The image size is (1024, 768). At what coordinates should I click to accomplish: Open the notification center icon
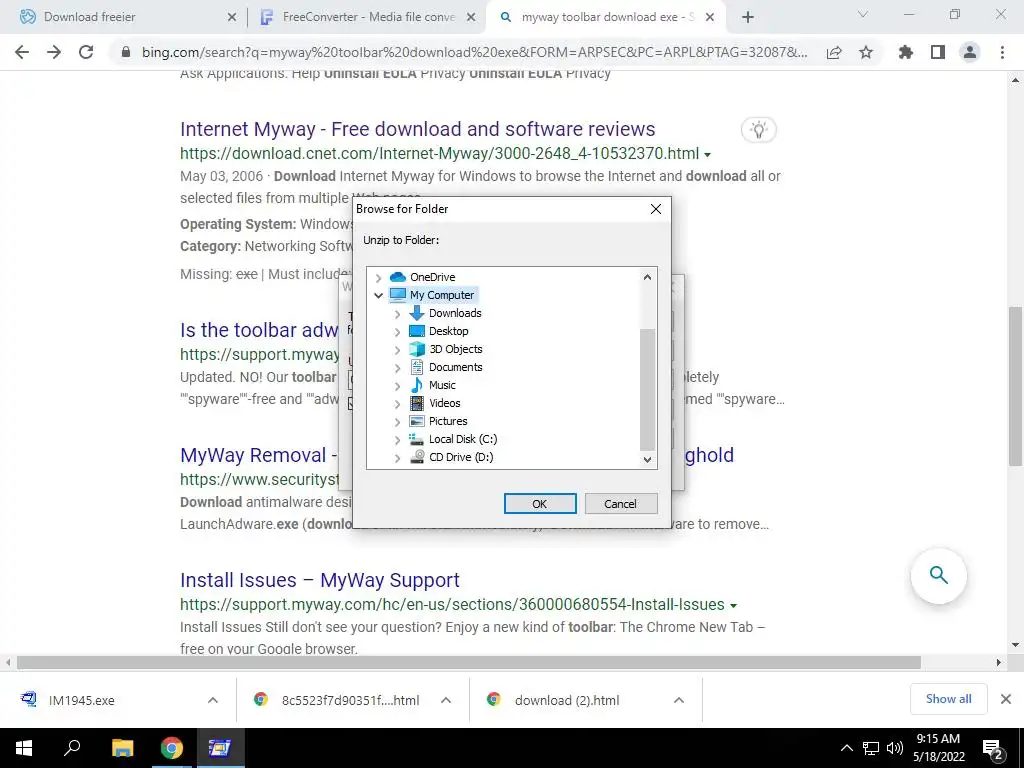click(993, 749)
